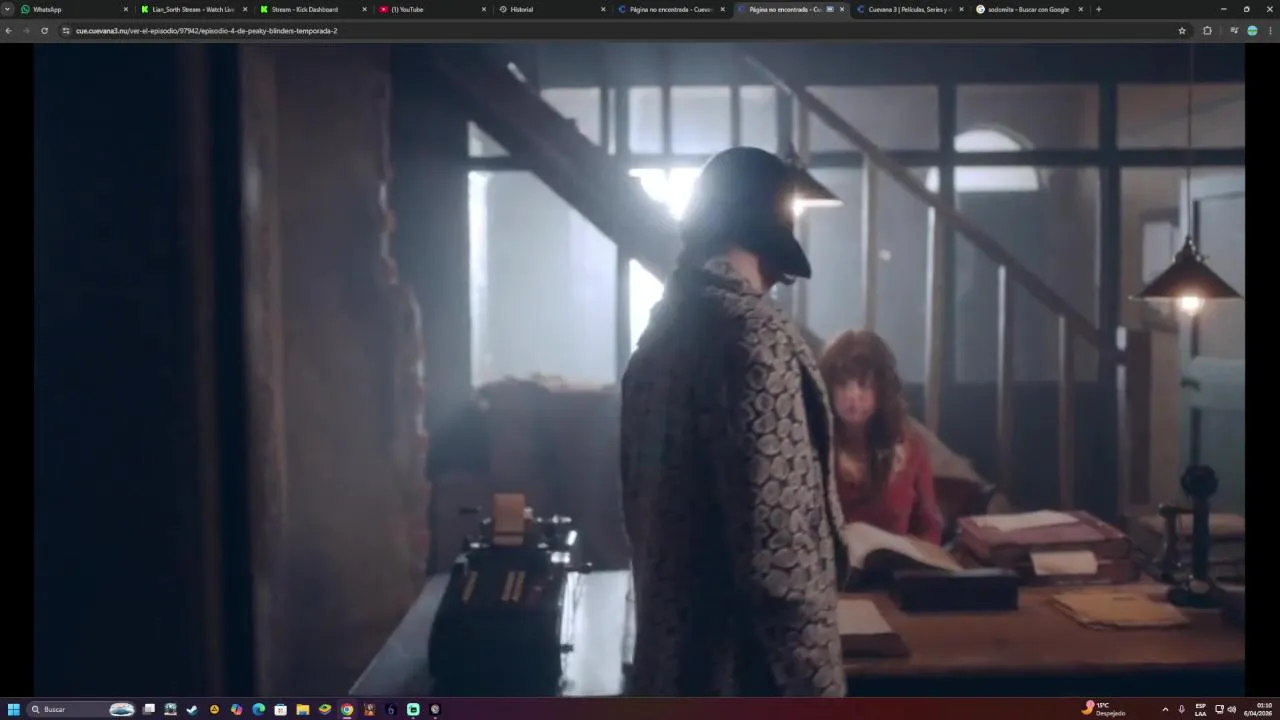Image resolution: width=1280 pixels, height=720 pixels.
Task: Open the Copilot taskbar icon
Action: click(x=236, y=709)
